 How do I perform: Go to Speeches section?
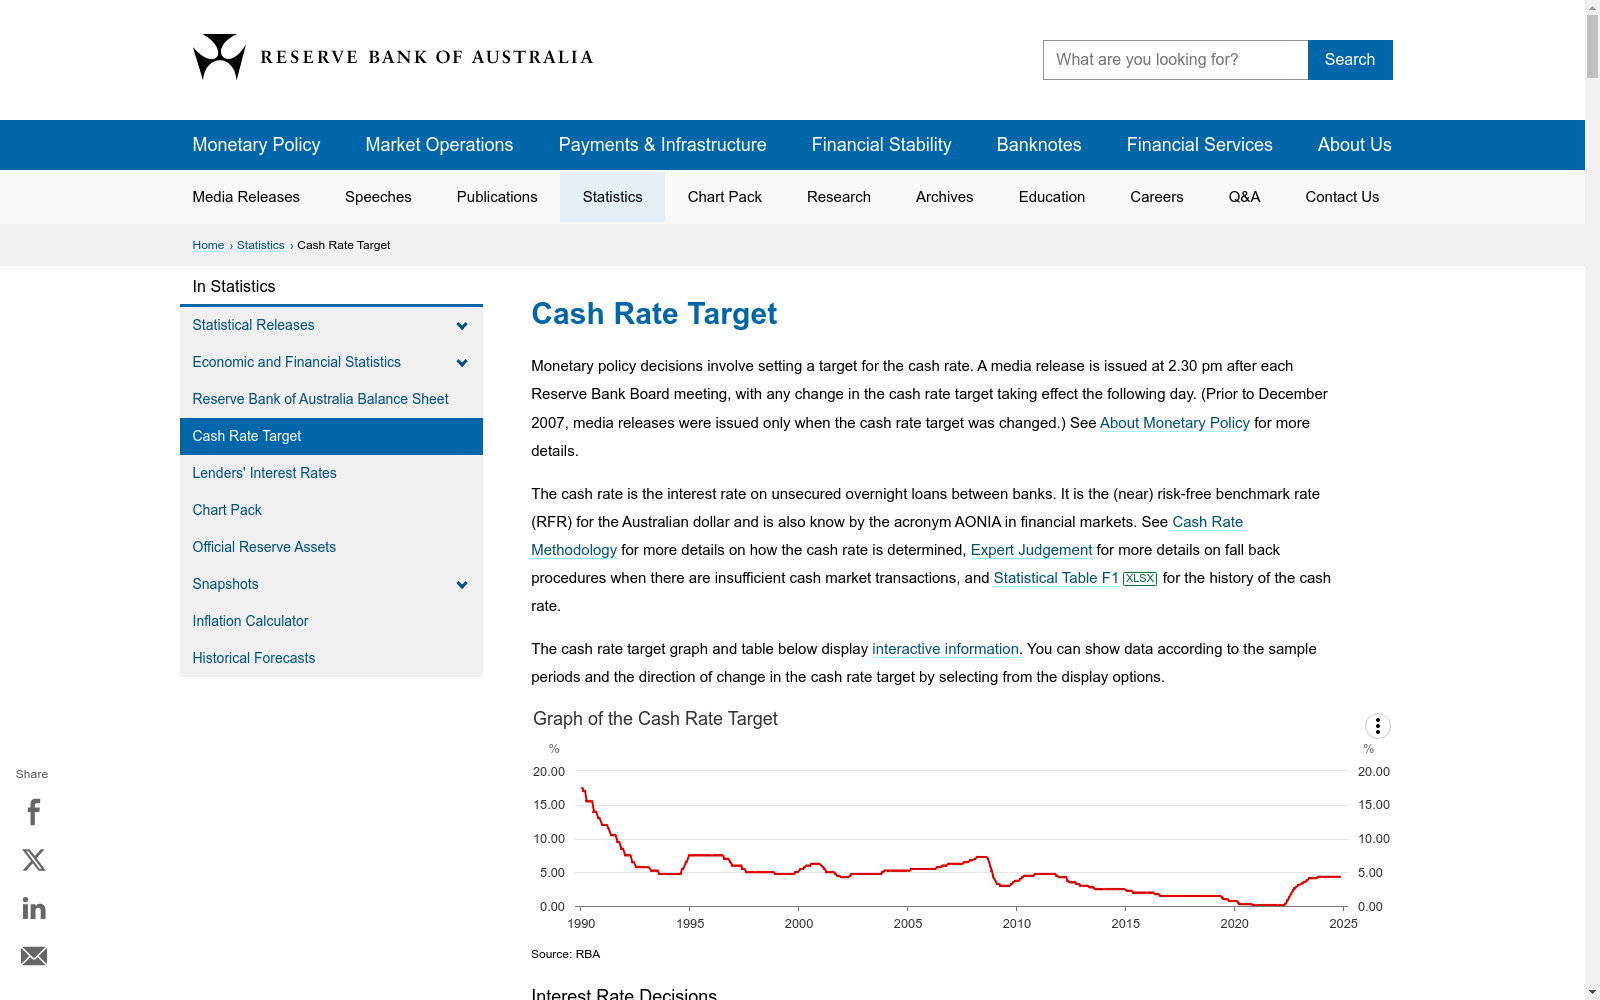pyautogui.click(x=378, y=197)
